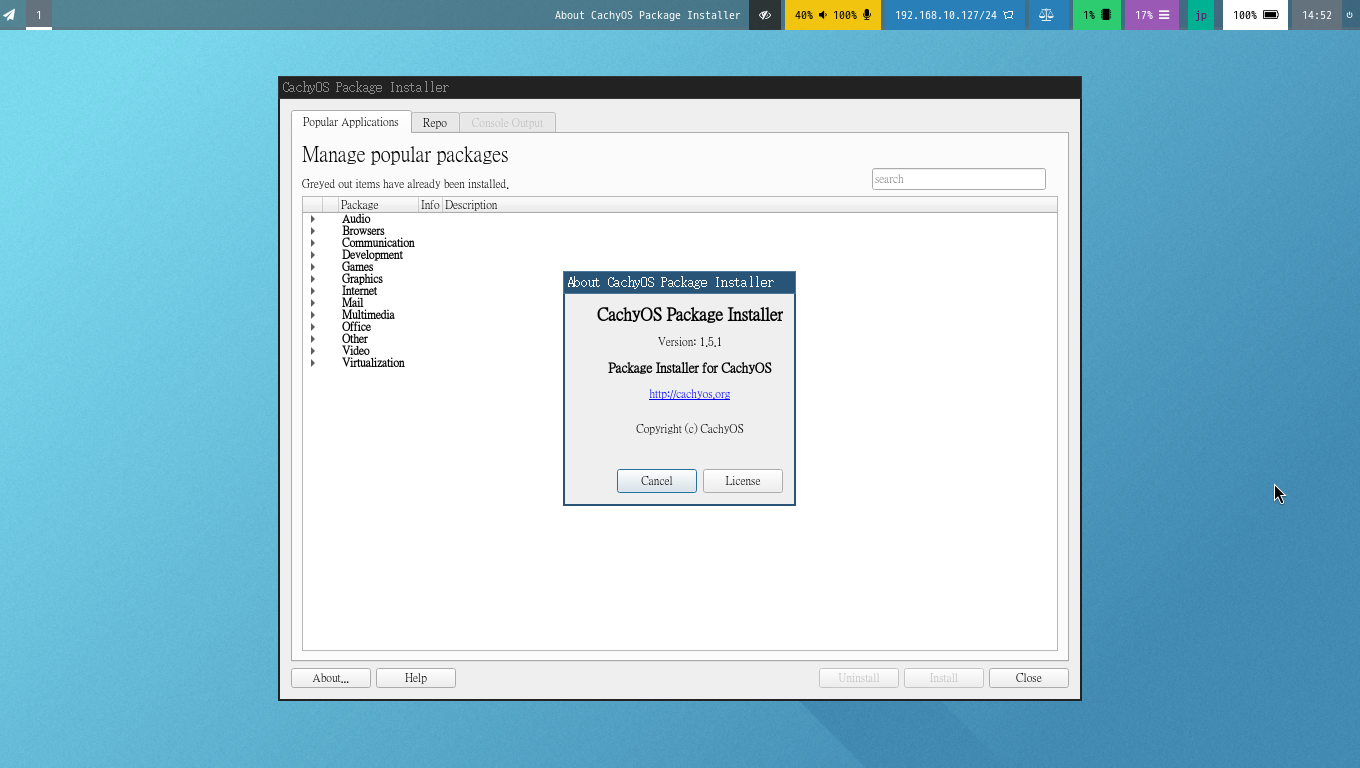The width and height of the screenshot is (1360, 768).
Task: Click the CPU chip icon
Action: click(1106, 15)
